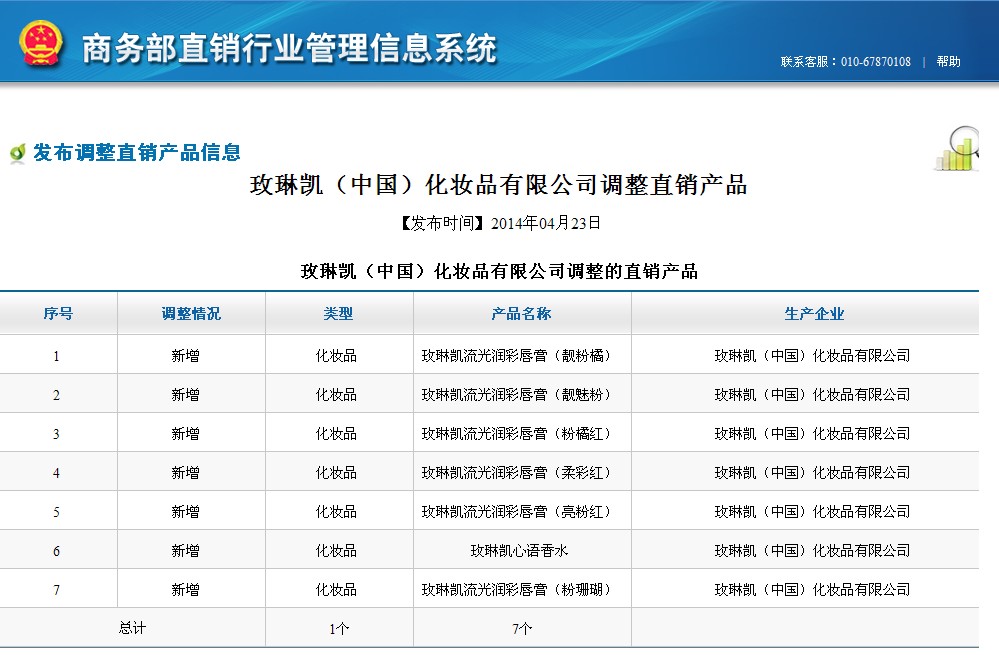Click the 产品名称 column header

pos(521,314)
